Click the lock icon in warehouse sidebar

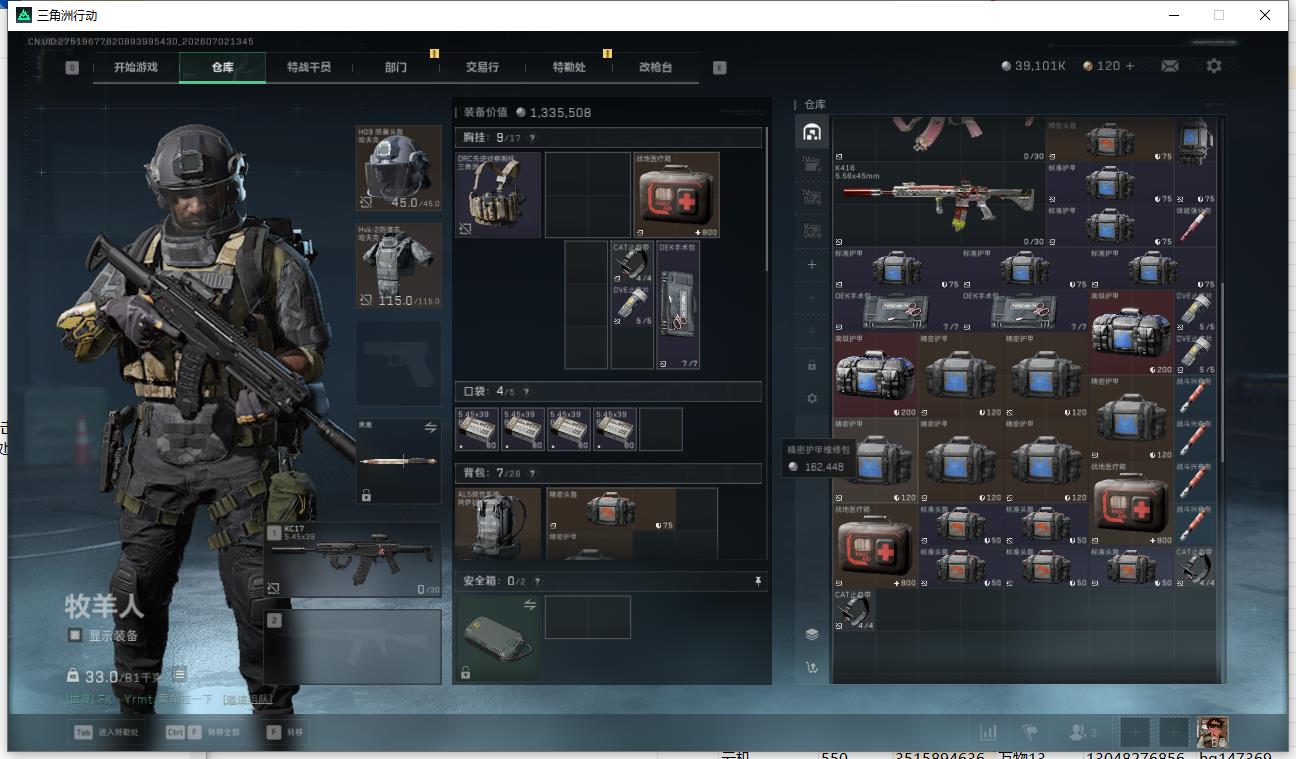tap(812, 366)
